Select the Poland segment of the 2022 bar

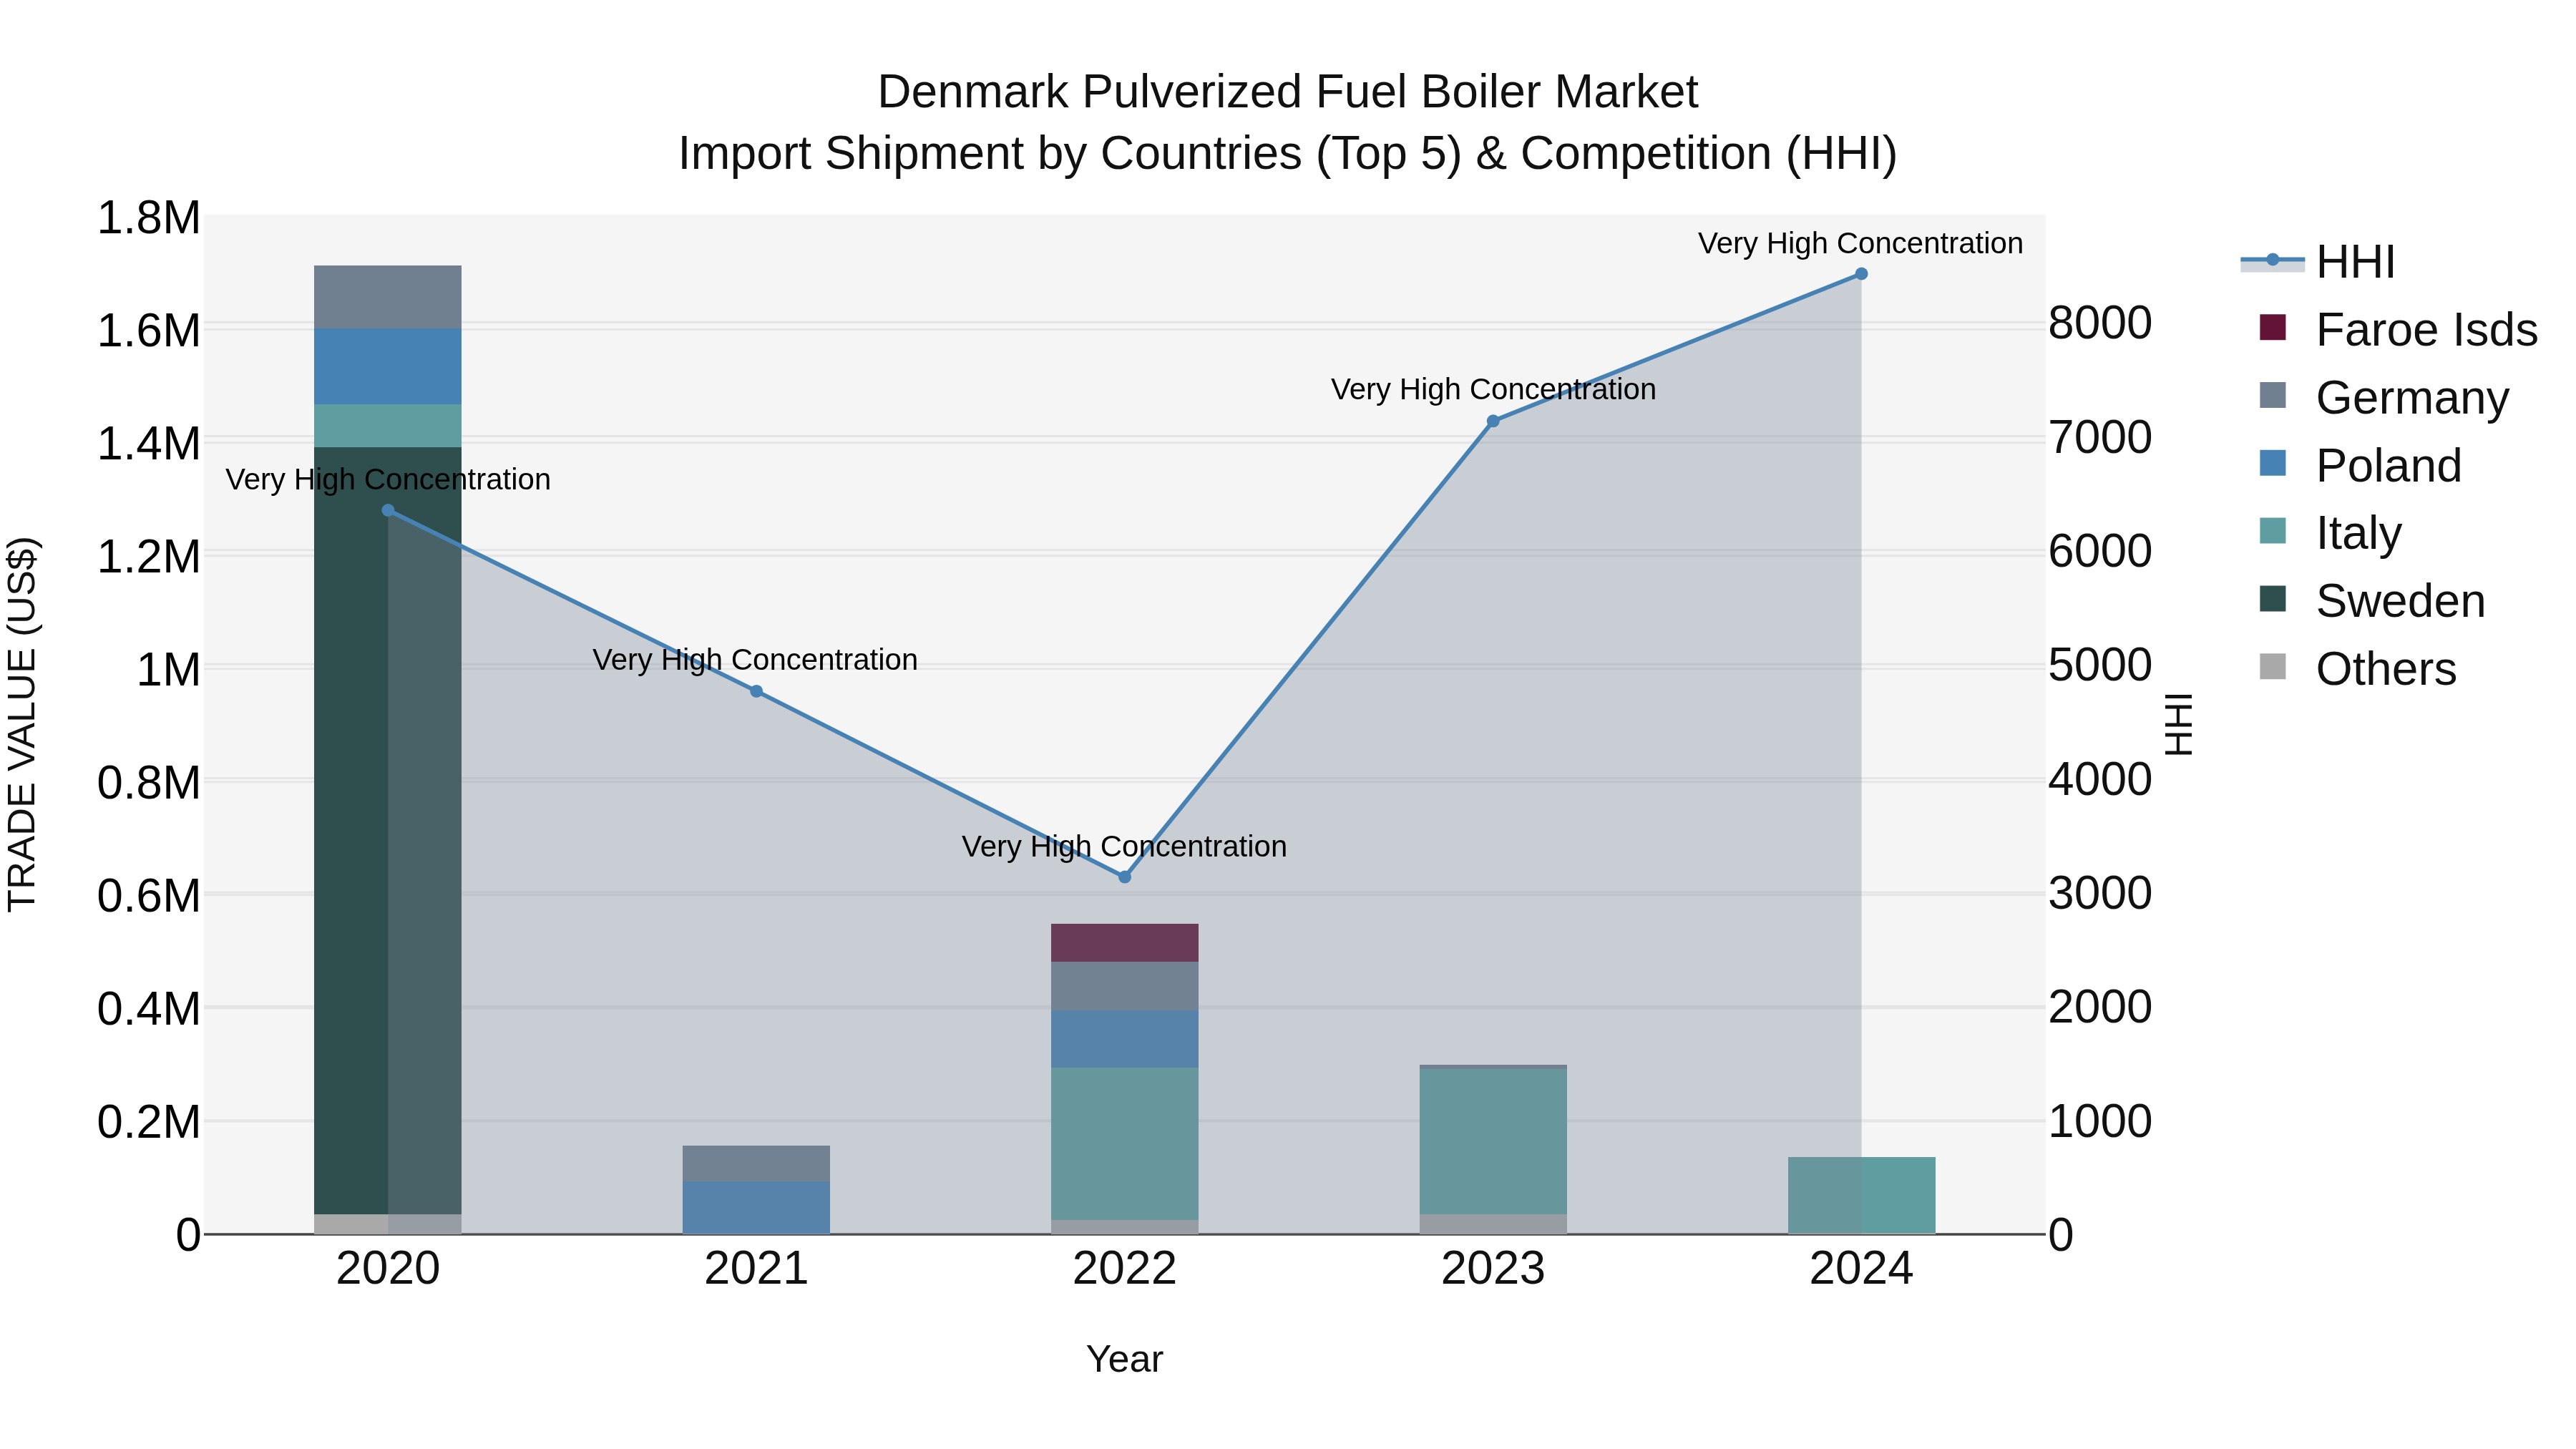tap(1124, 1039)
